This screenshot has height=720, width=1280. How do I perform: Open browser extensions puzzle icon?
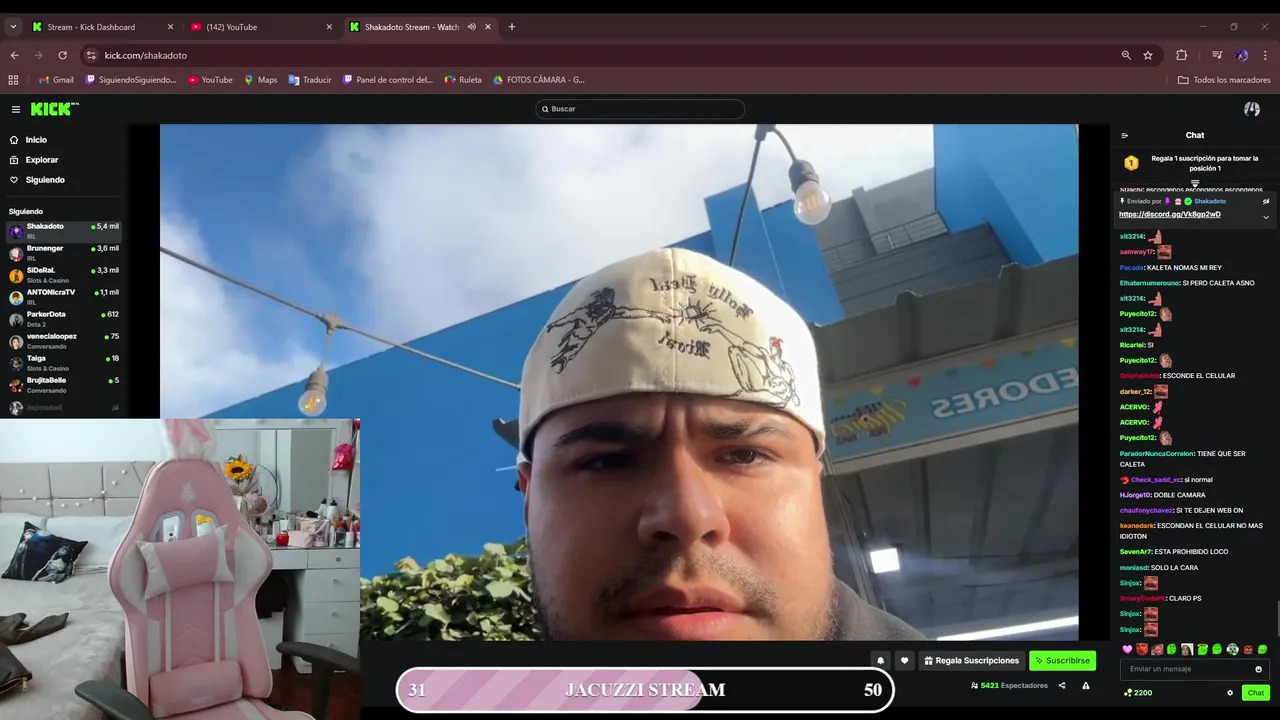(1181, 55)
